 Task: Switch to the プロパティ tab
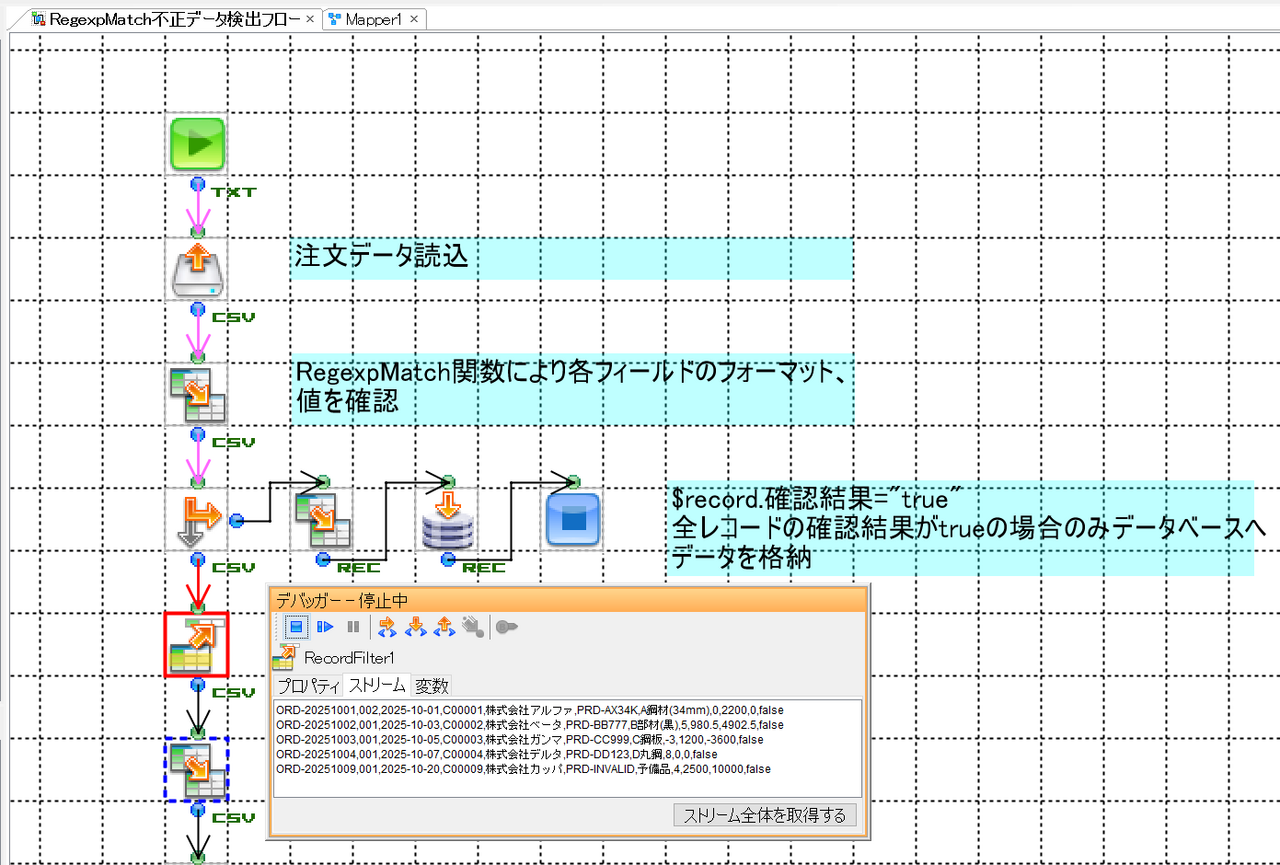pyautogui.click(x=308, y=685)
